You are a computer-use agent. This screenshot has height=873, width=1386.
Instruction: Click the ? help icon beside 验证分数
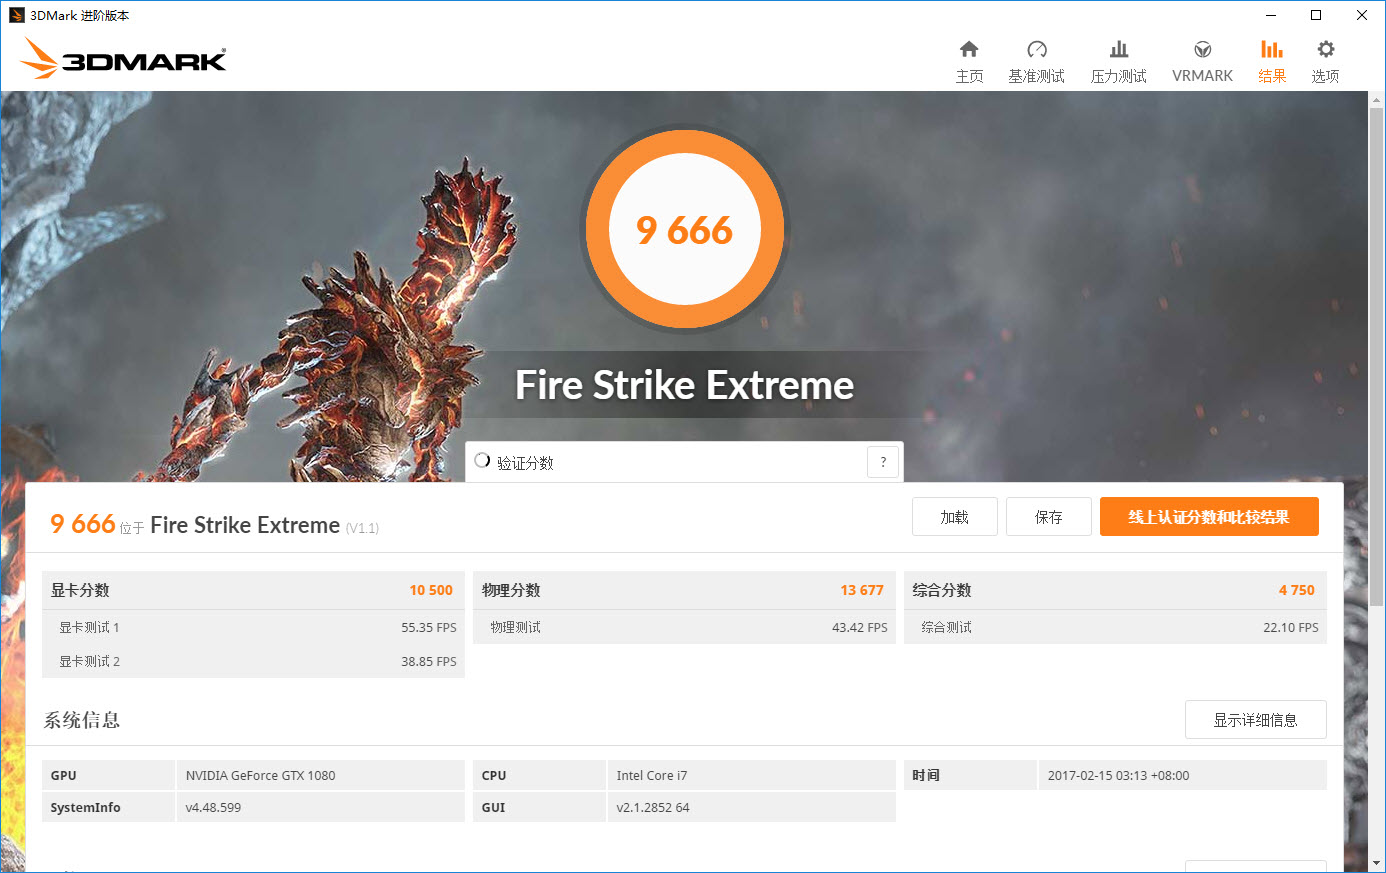[x=882, y=461]
